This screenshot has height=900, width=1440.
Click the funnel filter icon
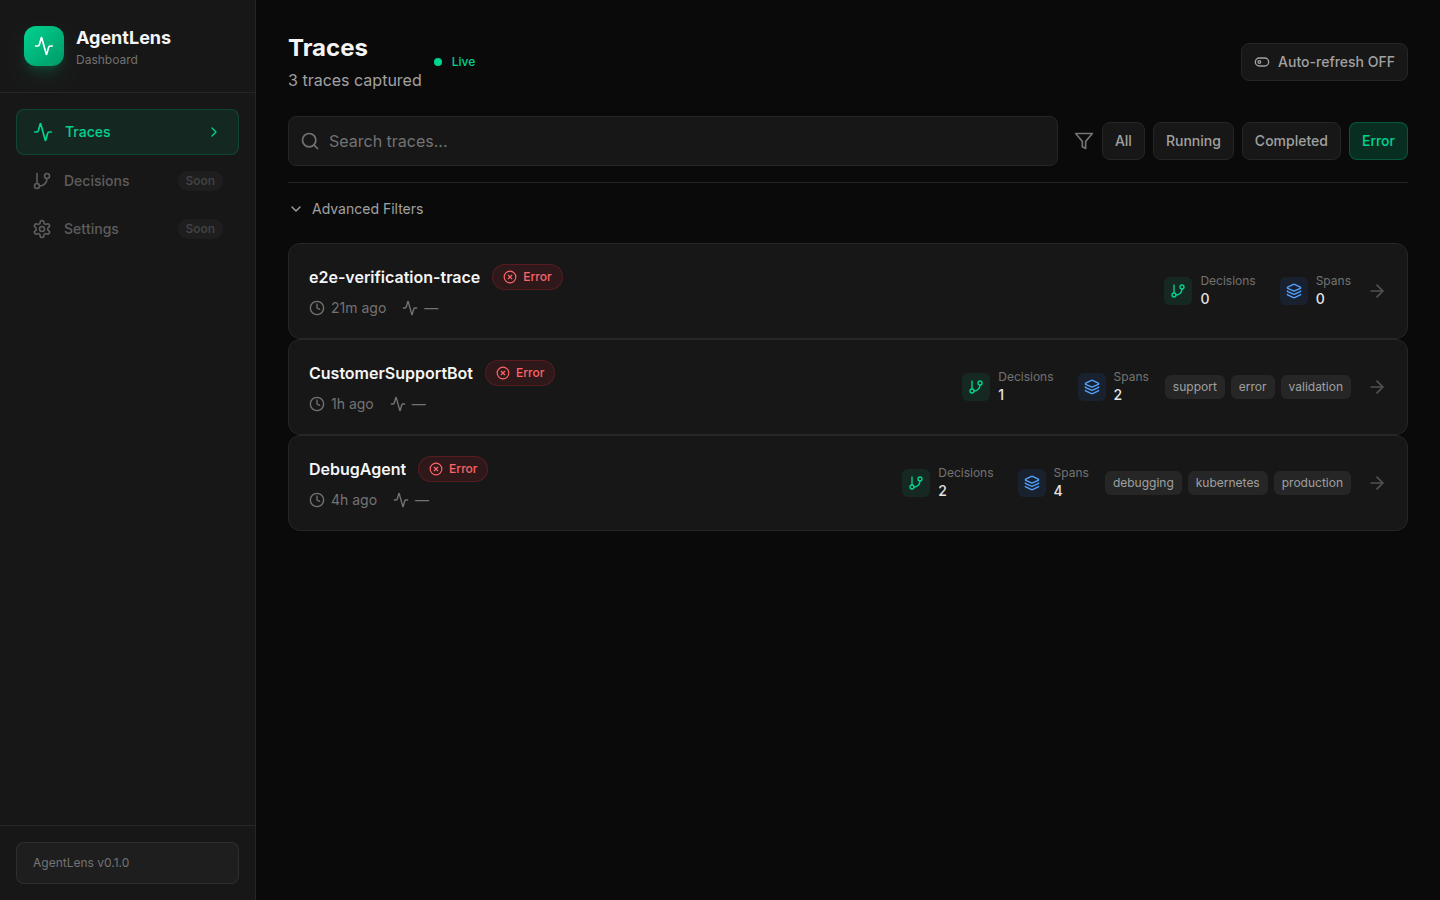[x=1083, y=141]
